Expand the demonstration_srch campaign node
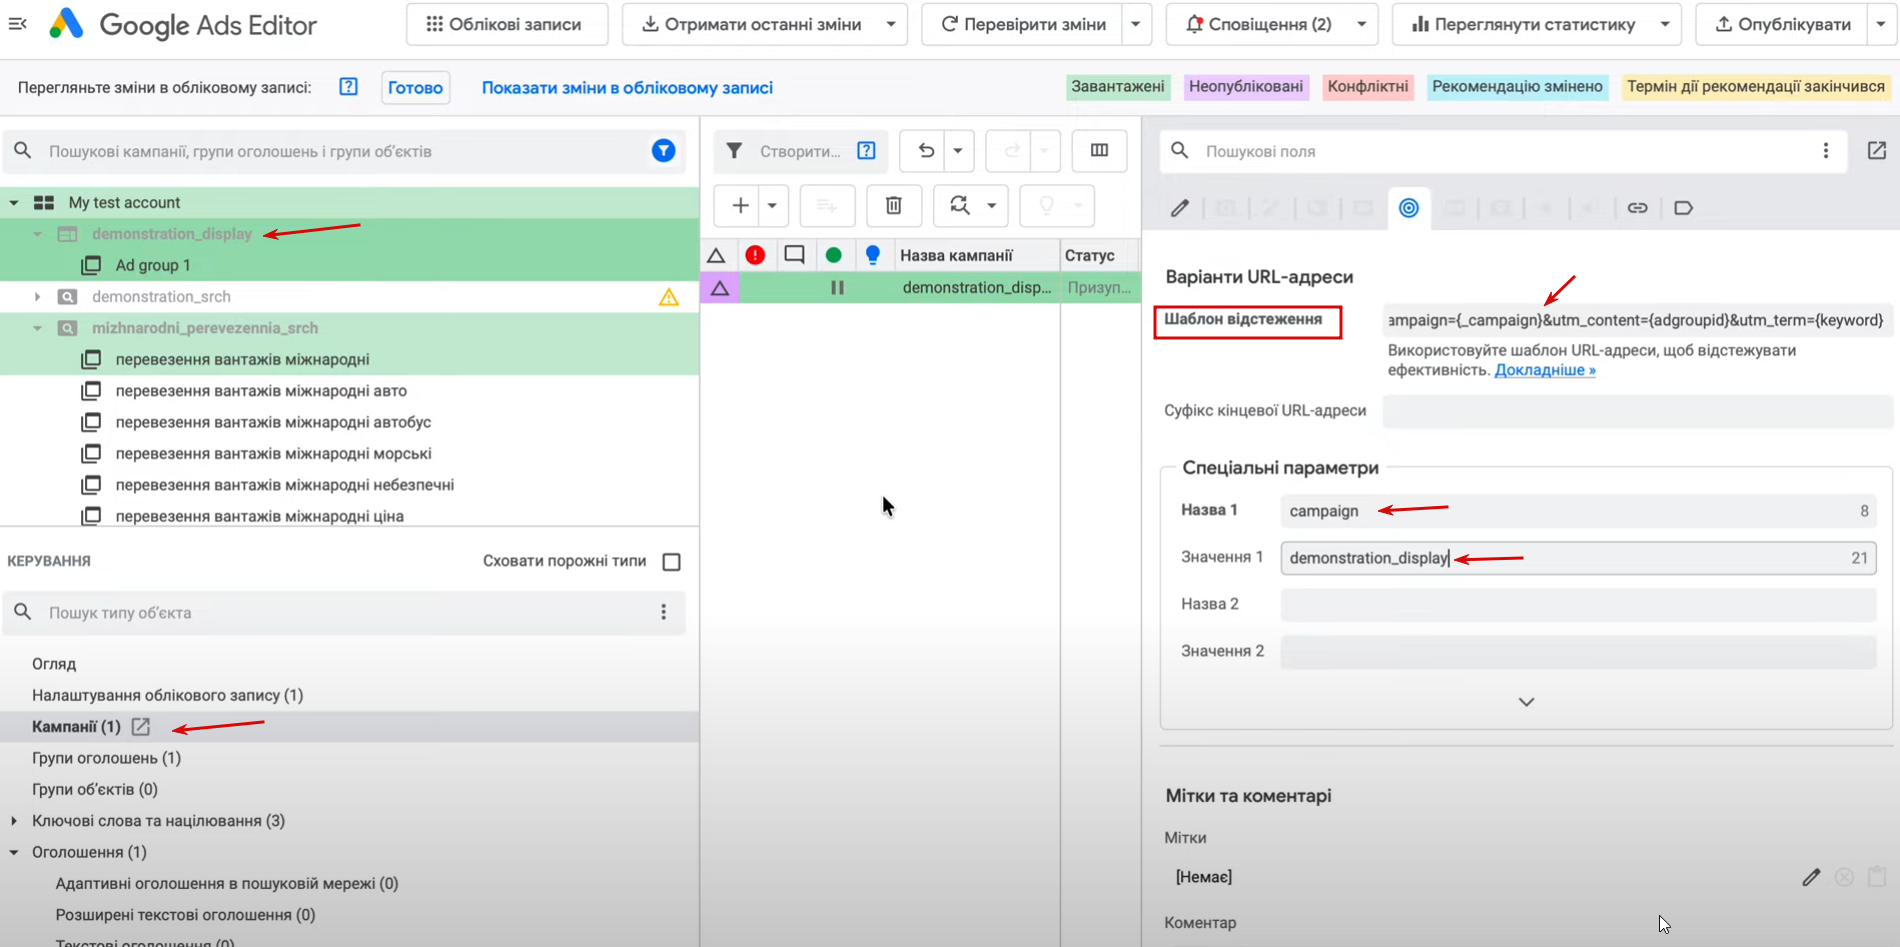1900x947 pixels. [38, 297]
